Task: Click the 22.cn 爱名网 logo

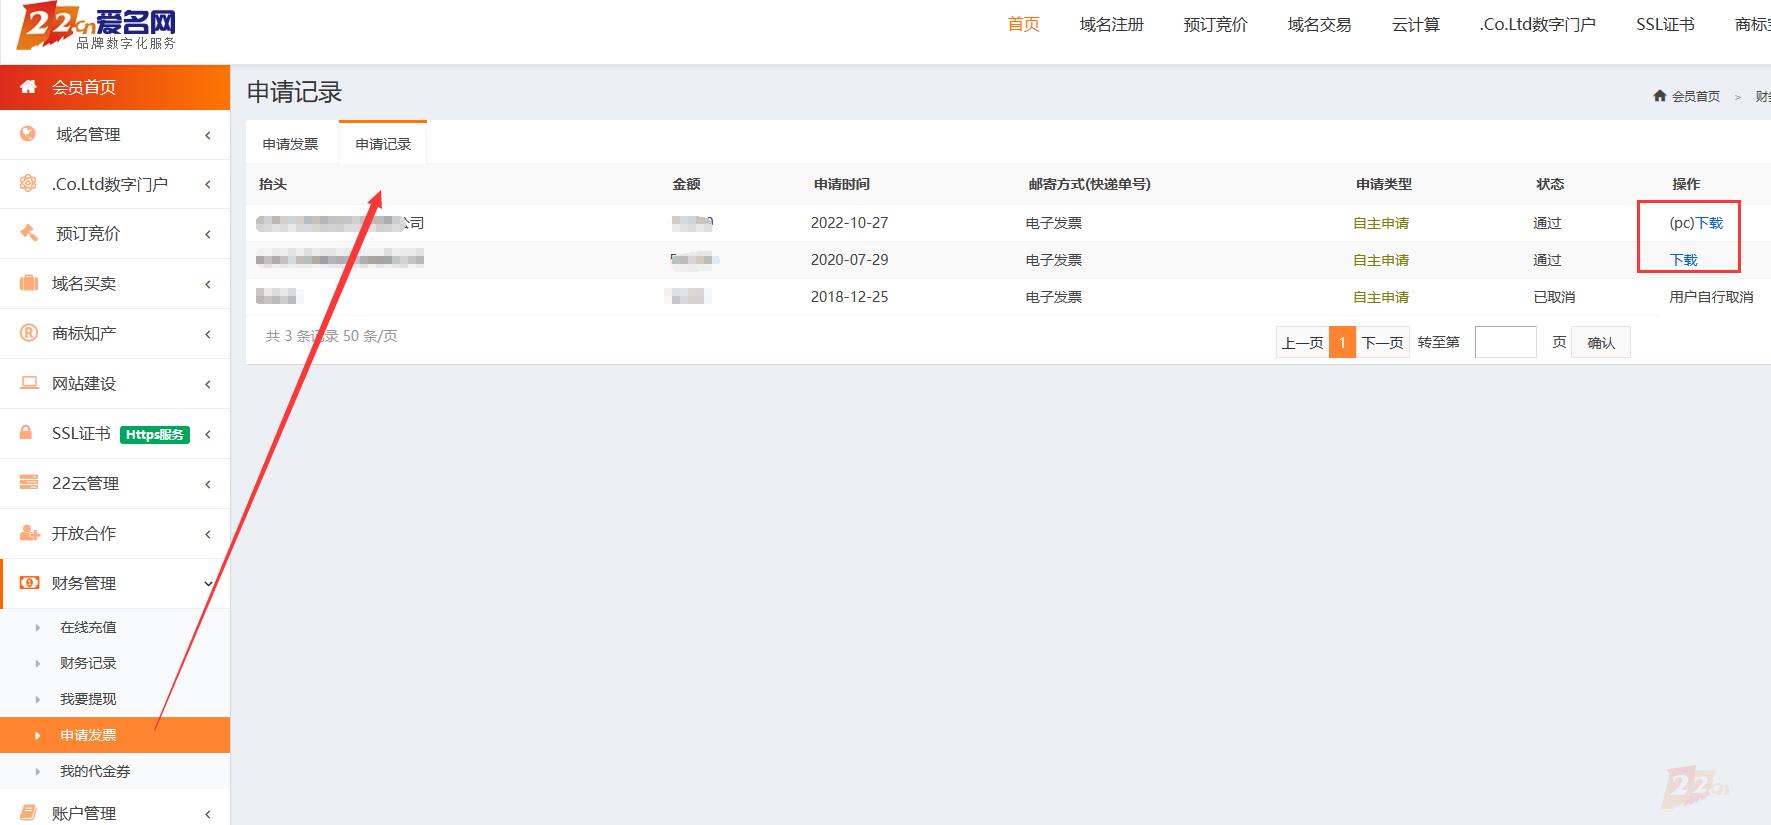Action: [x=98, y=27]
